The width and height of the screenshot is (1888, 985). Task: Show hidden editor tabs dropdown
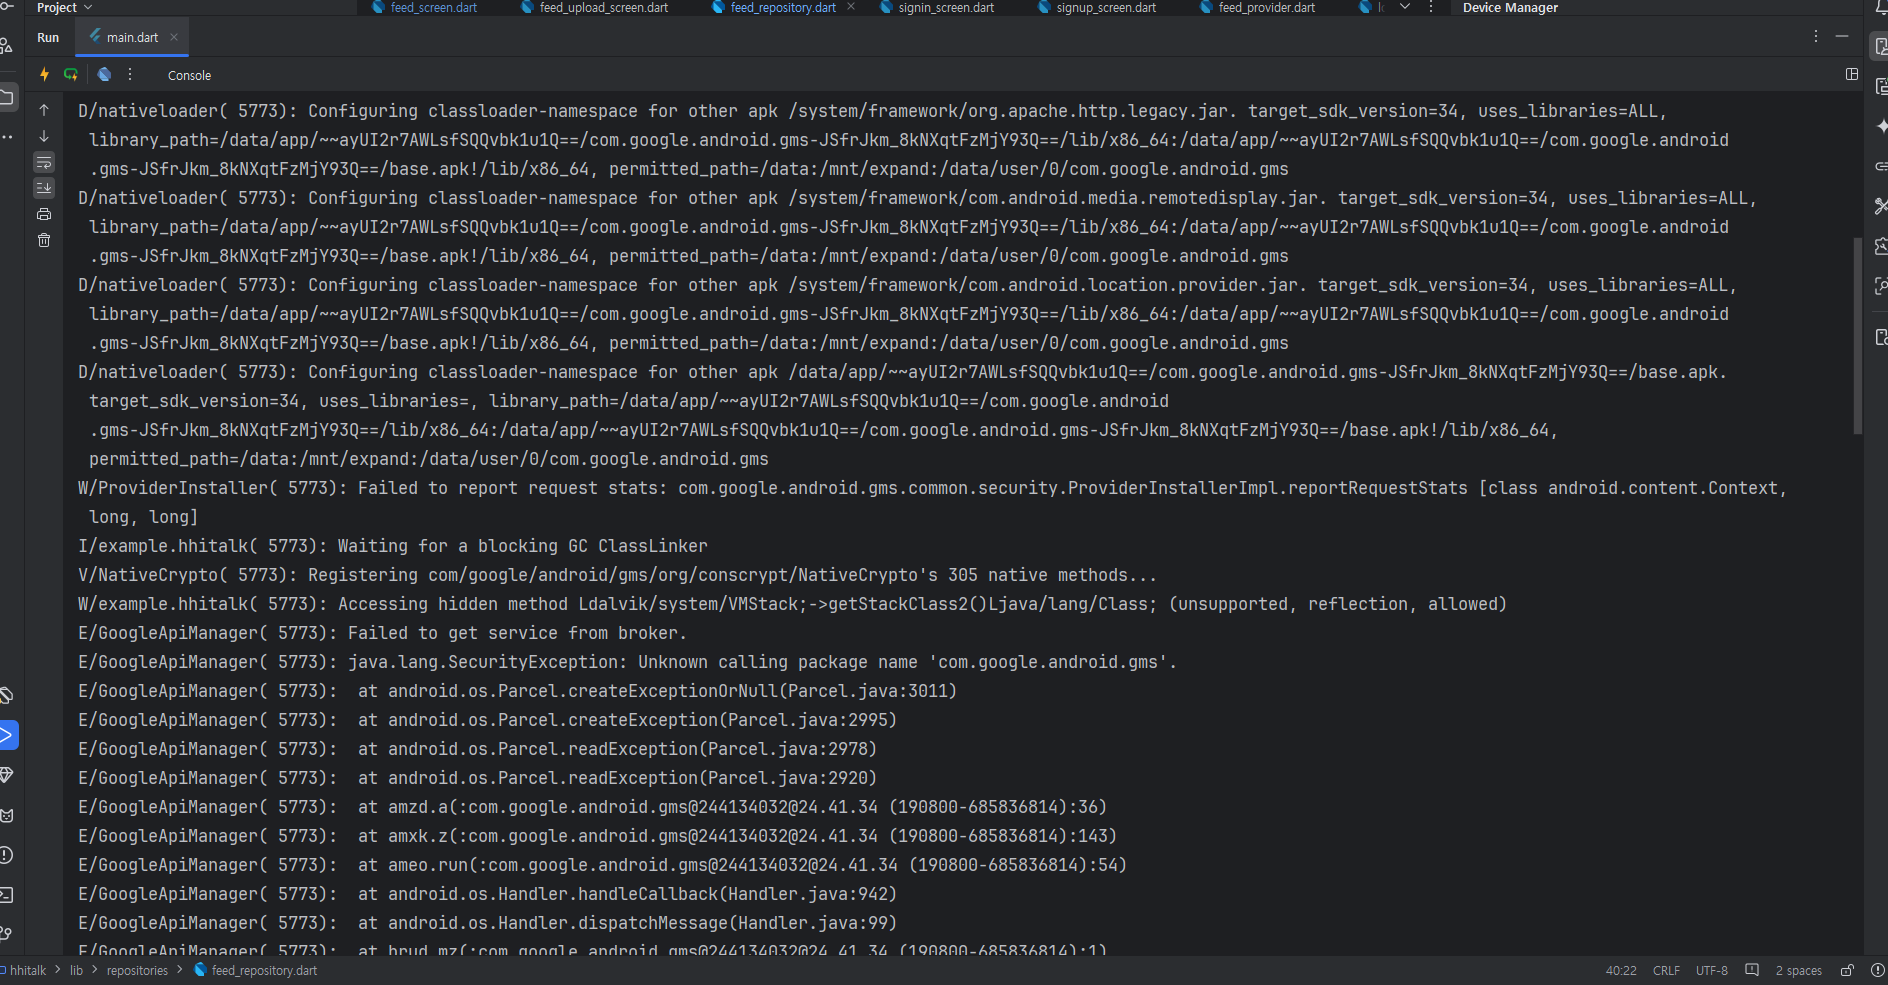coord(1404,7)
